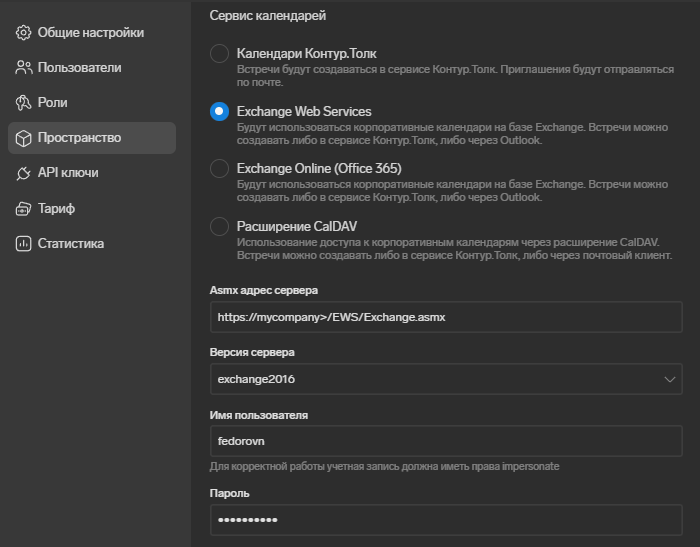This screenshot has height=547, width=700.
Task: Click the gear icon for Общие настройки
Action: tap(24, 33)
